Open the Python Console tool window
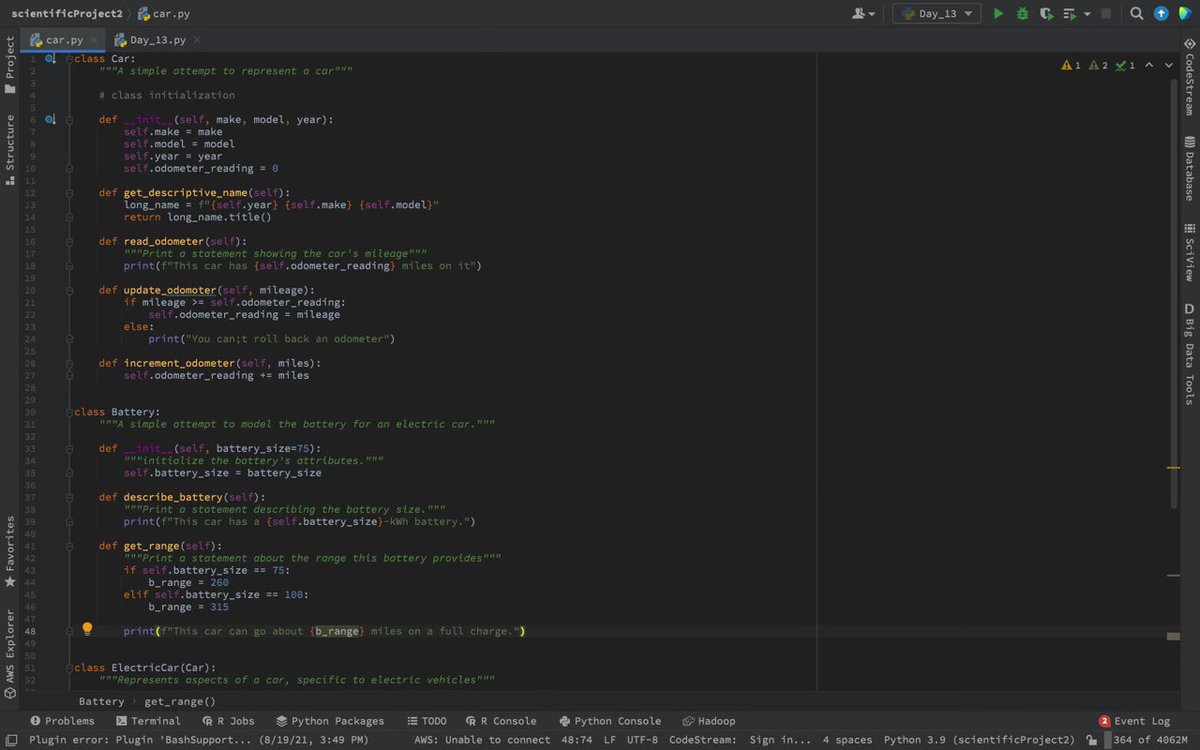The width and height of the screenshot is (1200, 750). tap(610, 721)
